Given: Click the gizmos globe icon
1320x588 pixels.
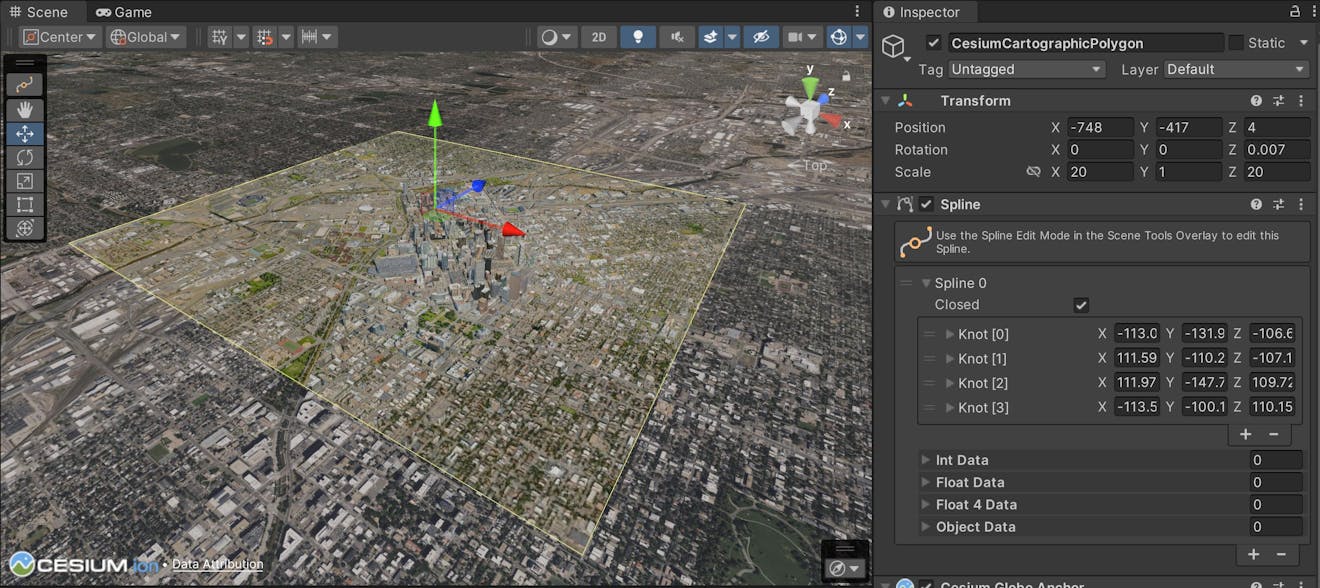Looking at the screenshot, I should 838,36.
